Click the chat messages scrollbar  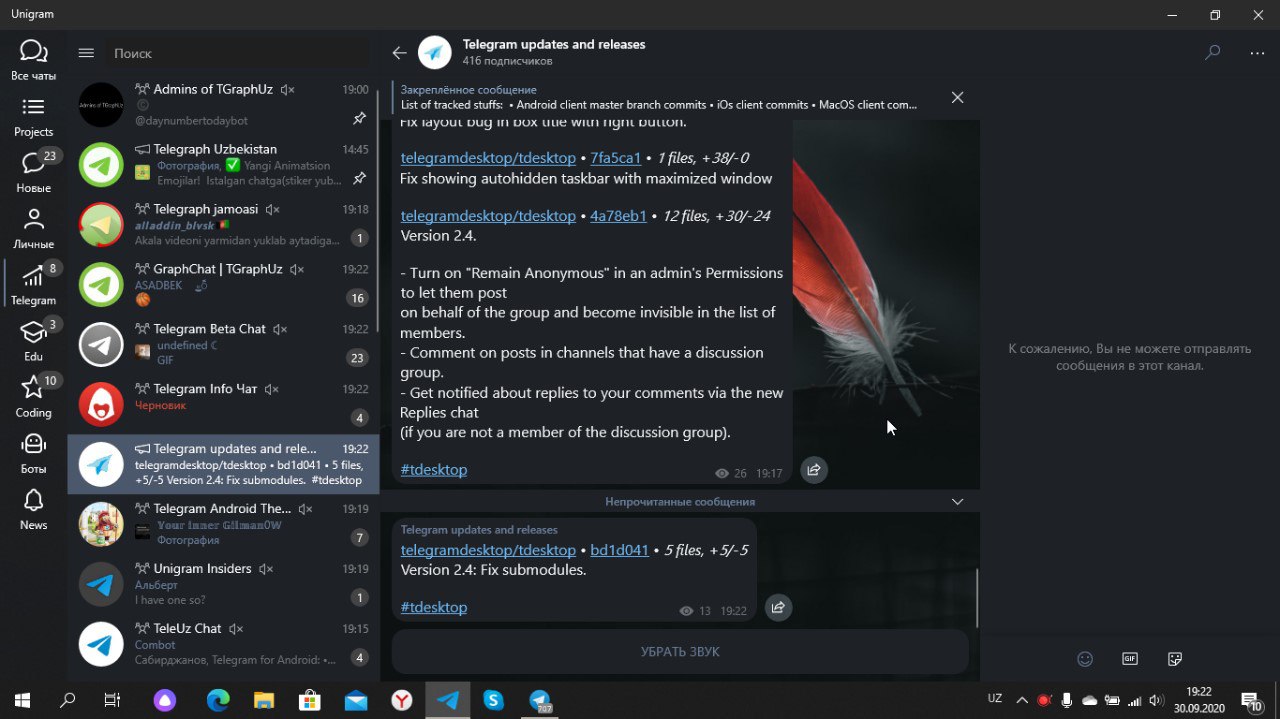[976, 598]
